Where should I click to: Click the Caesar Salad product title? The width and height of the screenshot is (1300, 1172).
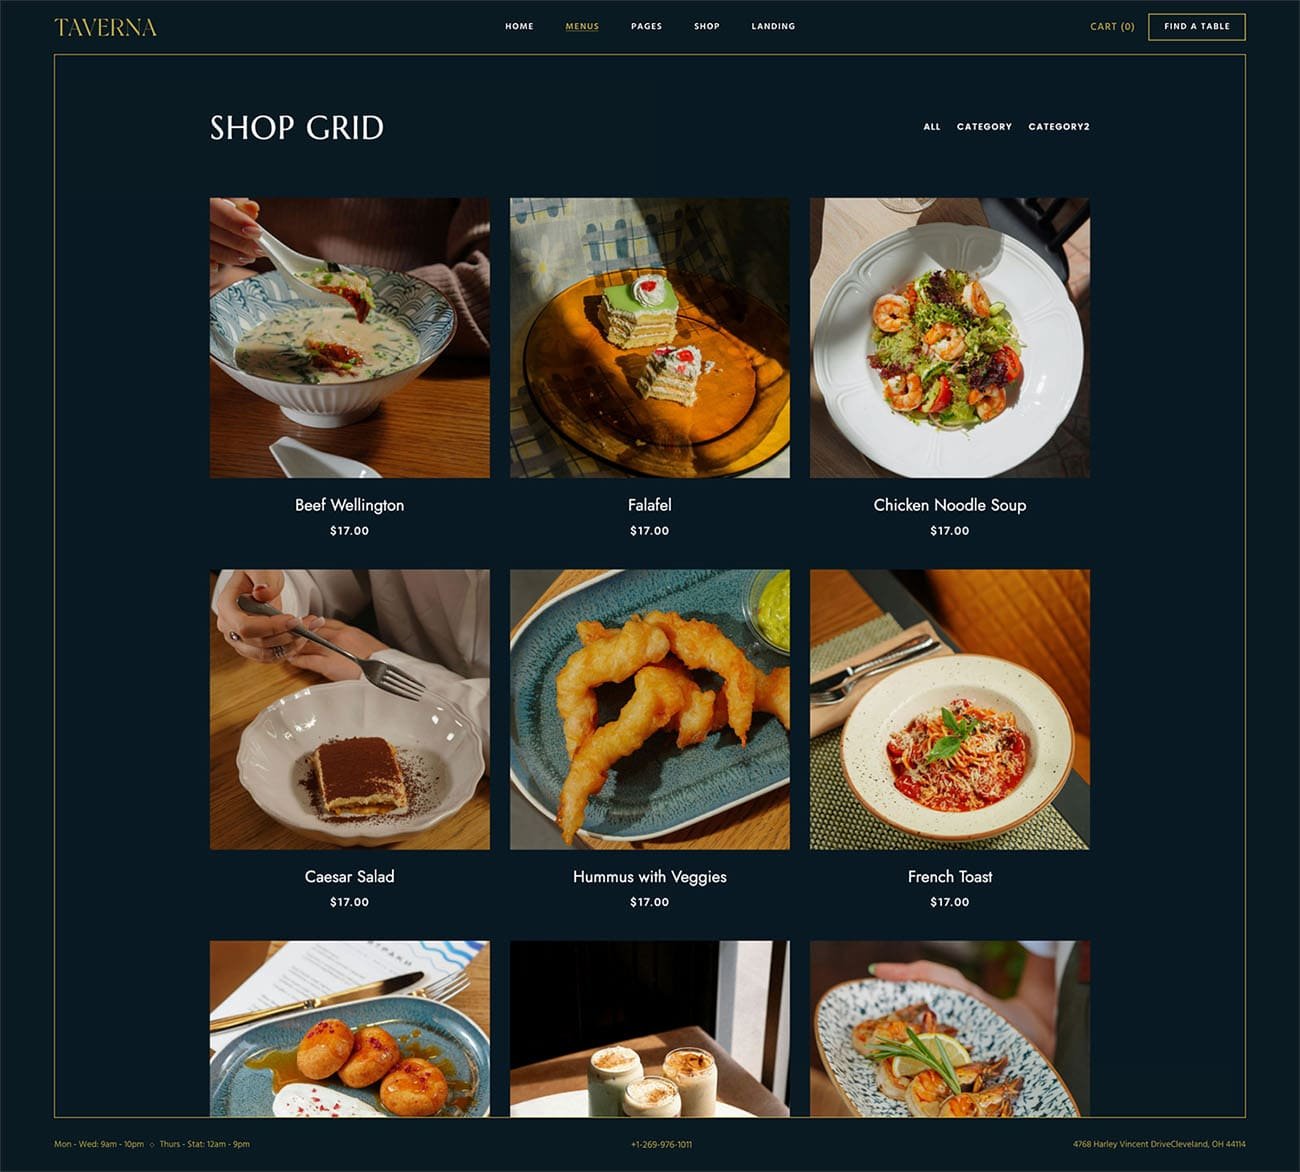click(x=350, y=877)
